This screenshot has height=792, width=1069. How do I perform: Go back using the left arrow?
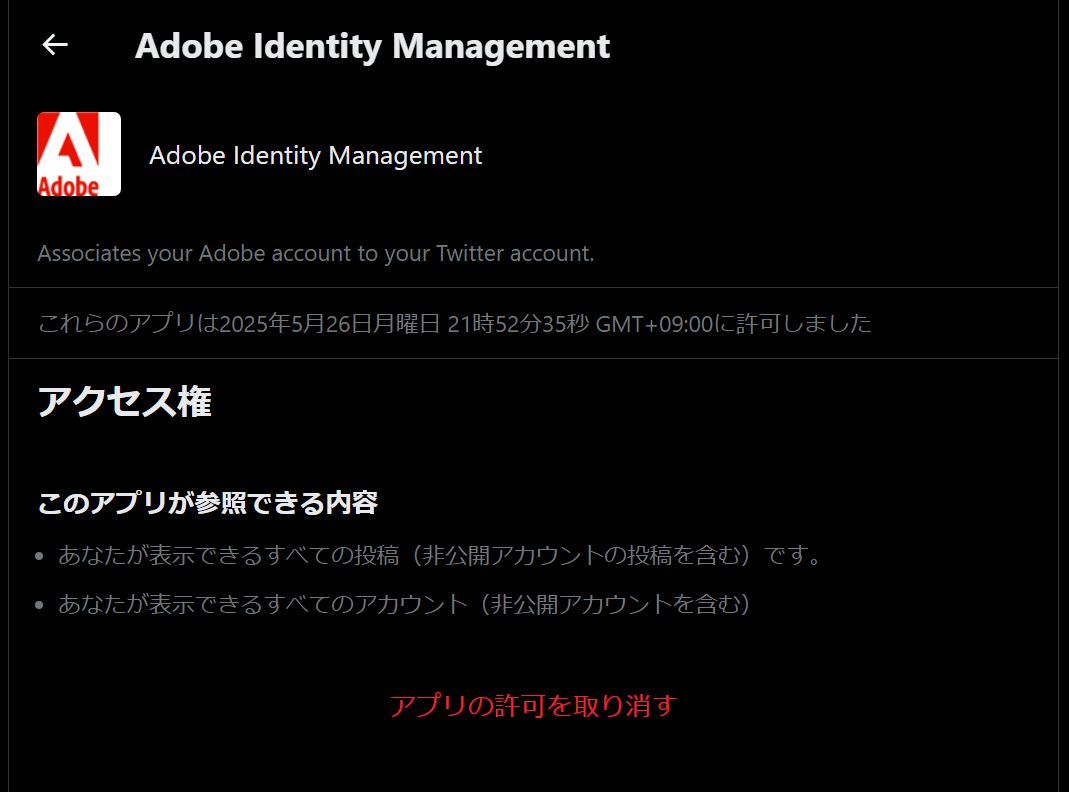pos(55,45)
